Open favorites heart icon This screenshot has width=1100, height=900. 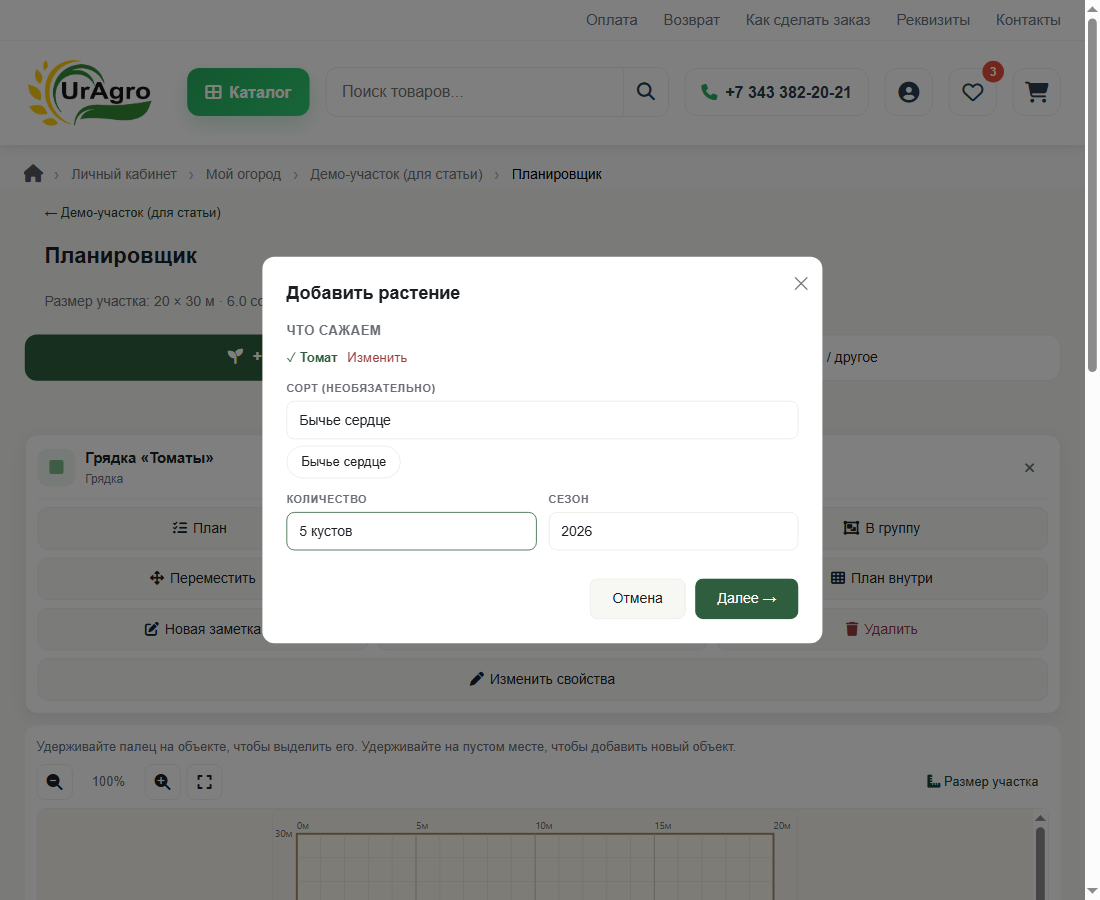click(972, 92)
